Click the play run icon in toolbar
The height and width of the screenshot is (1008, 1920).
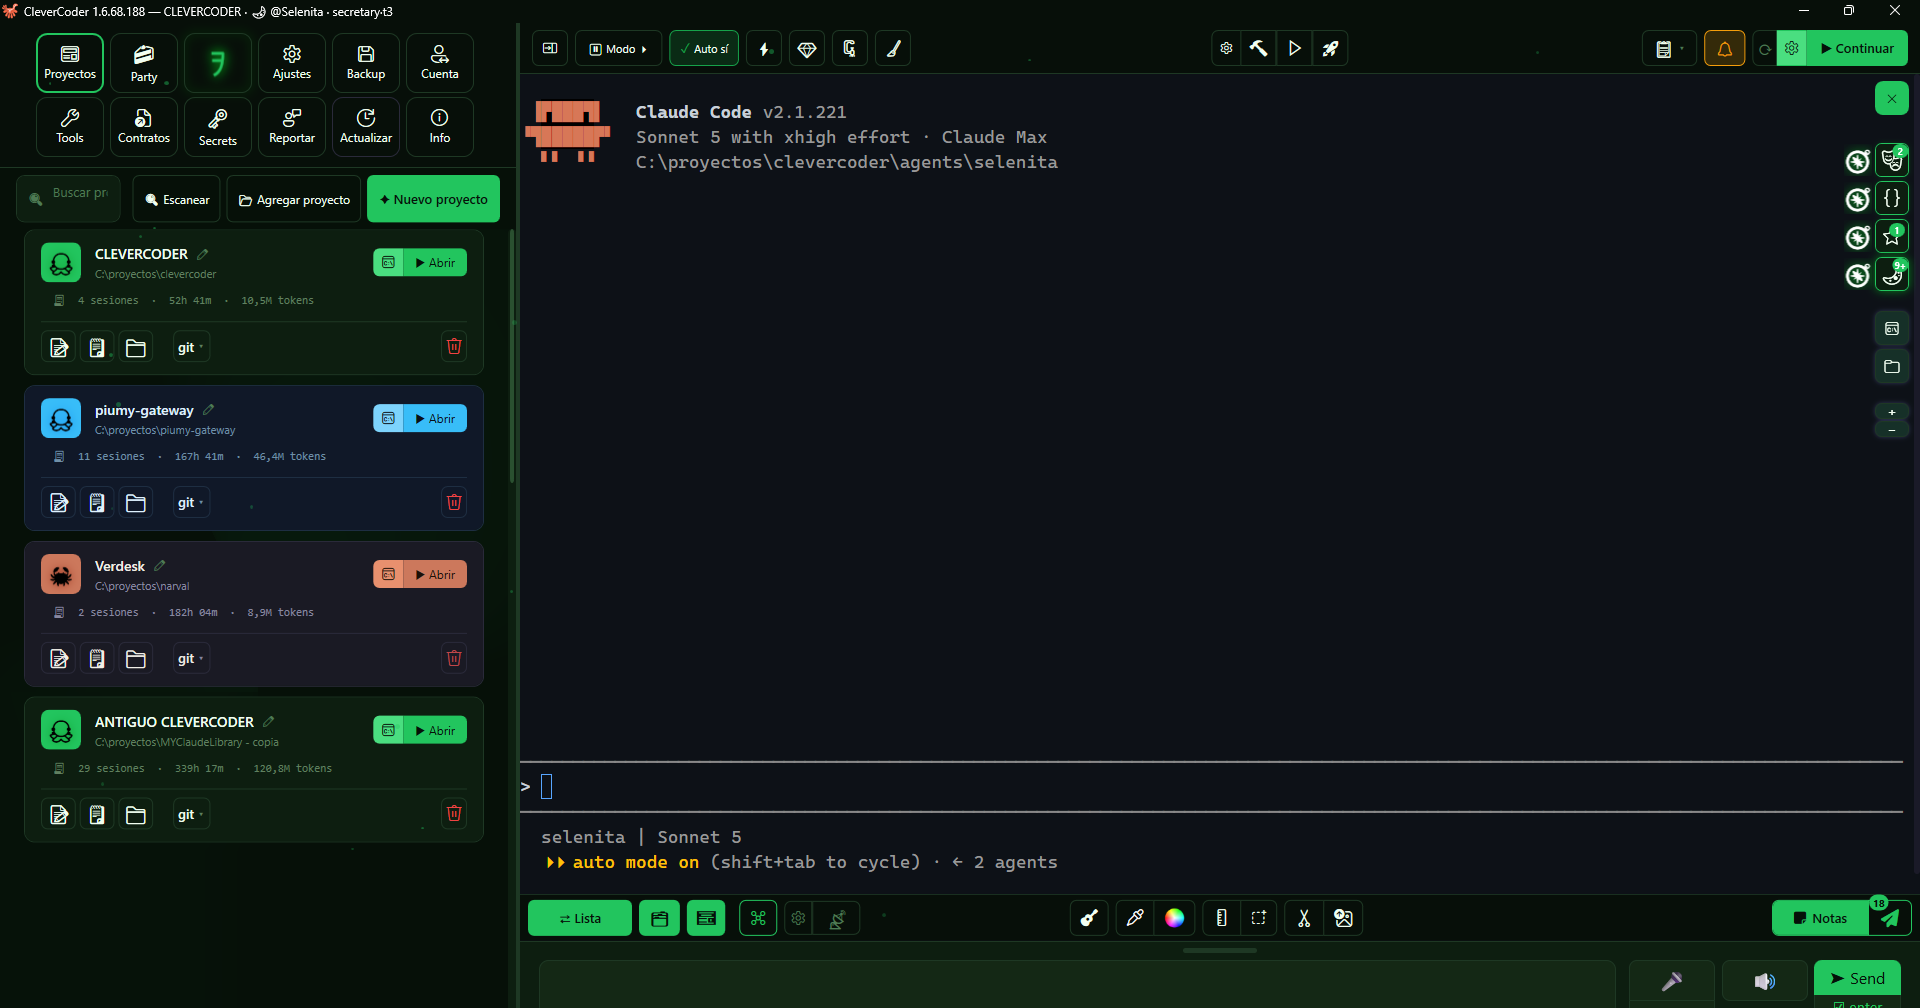click(x=1295, y=48)
